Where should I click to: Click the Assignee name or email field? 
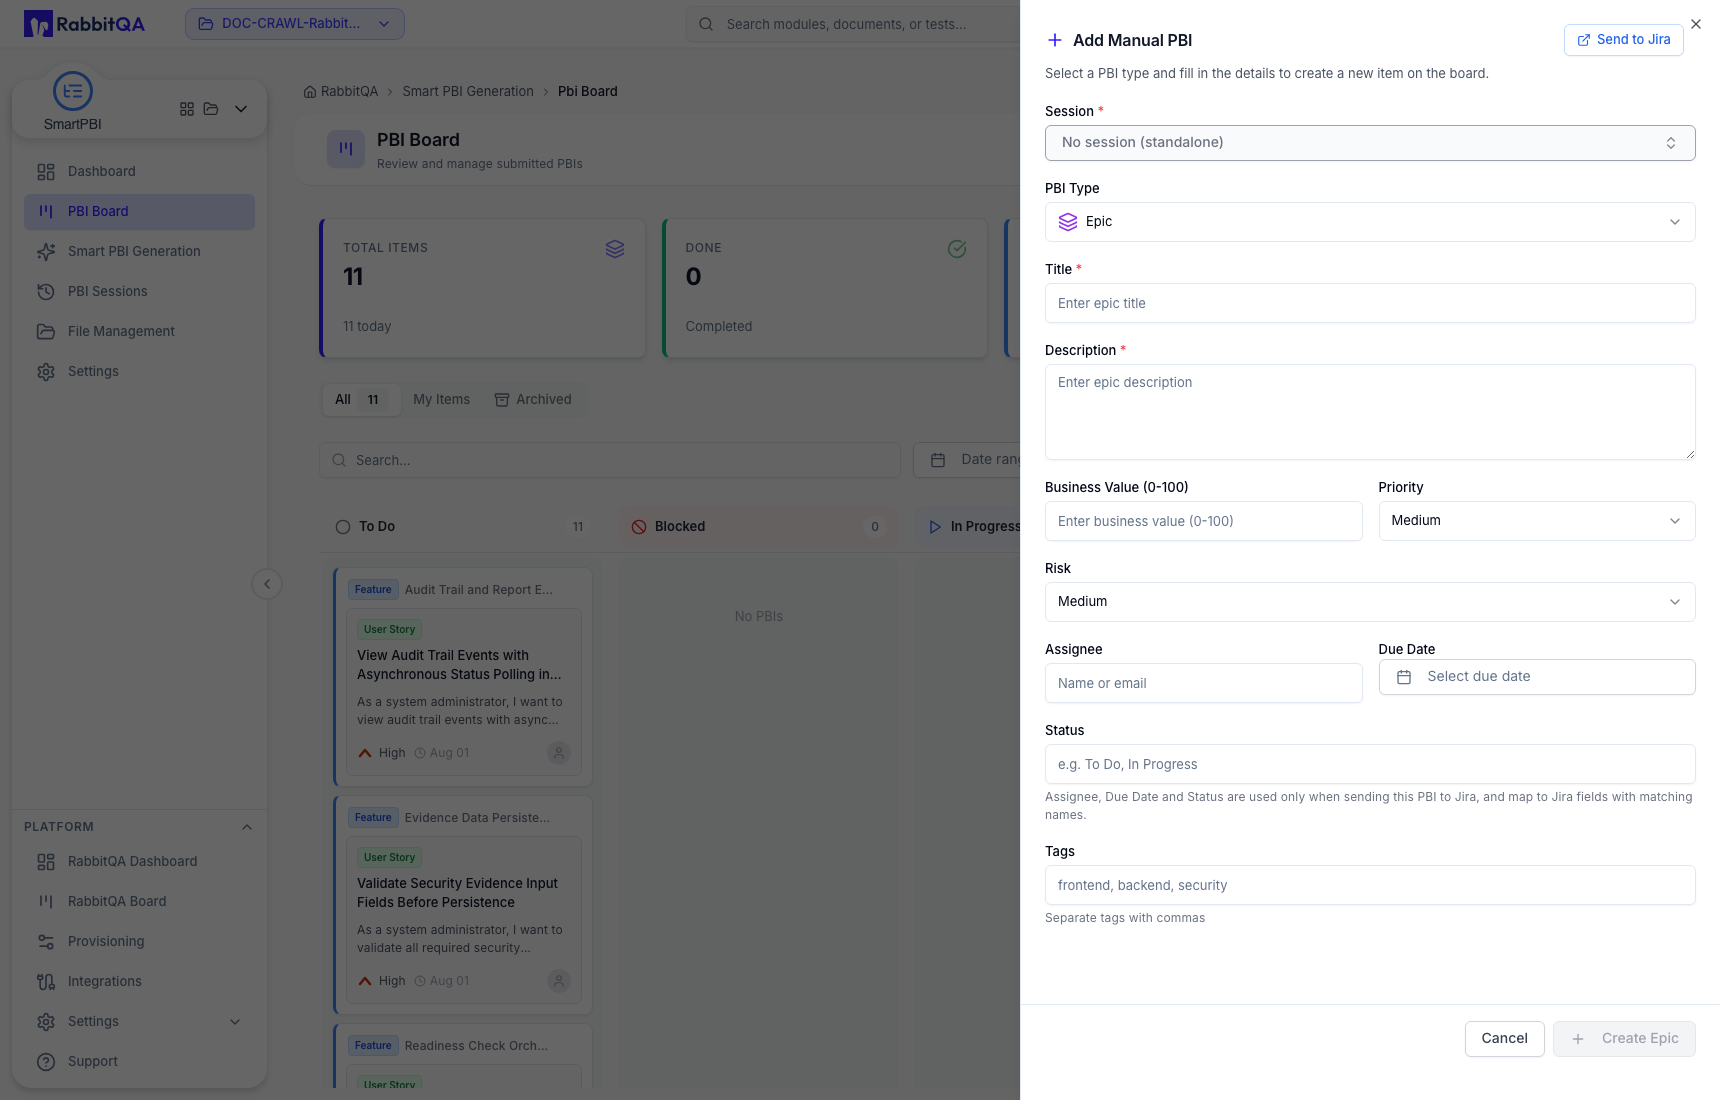point(1204,683)
